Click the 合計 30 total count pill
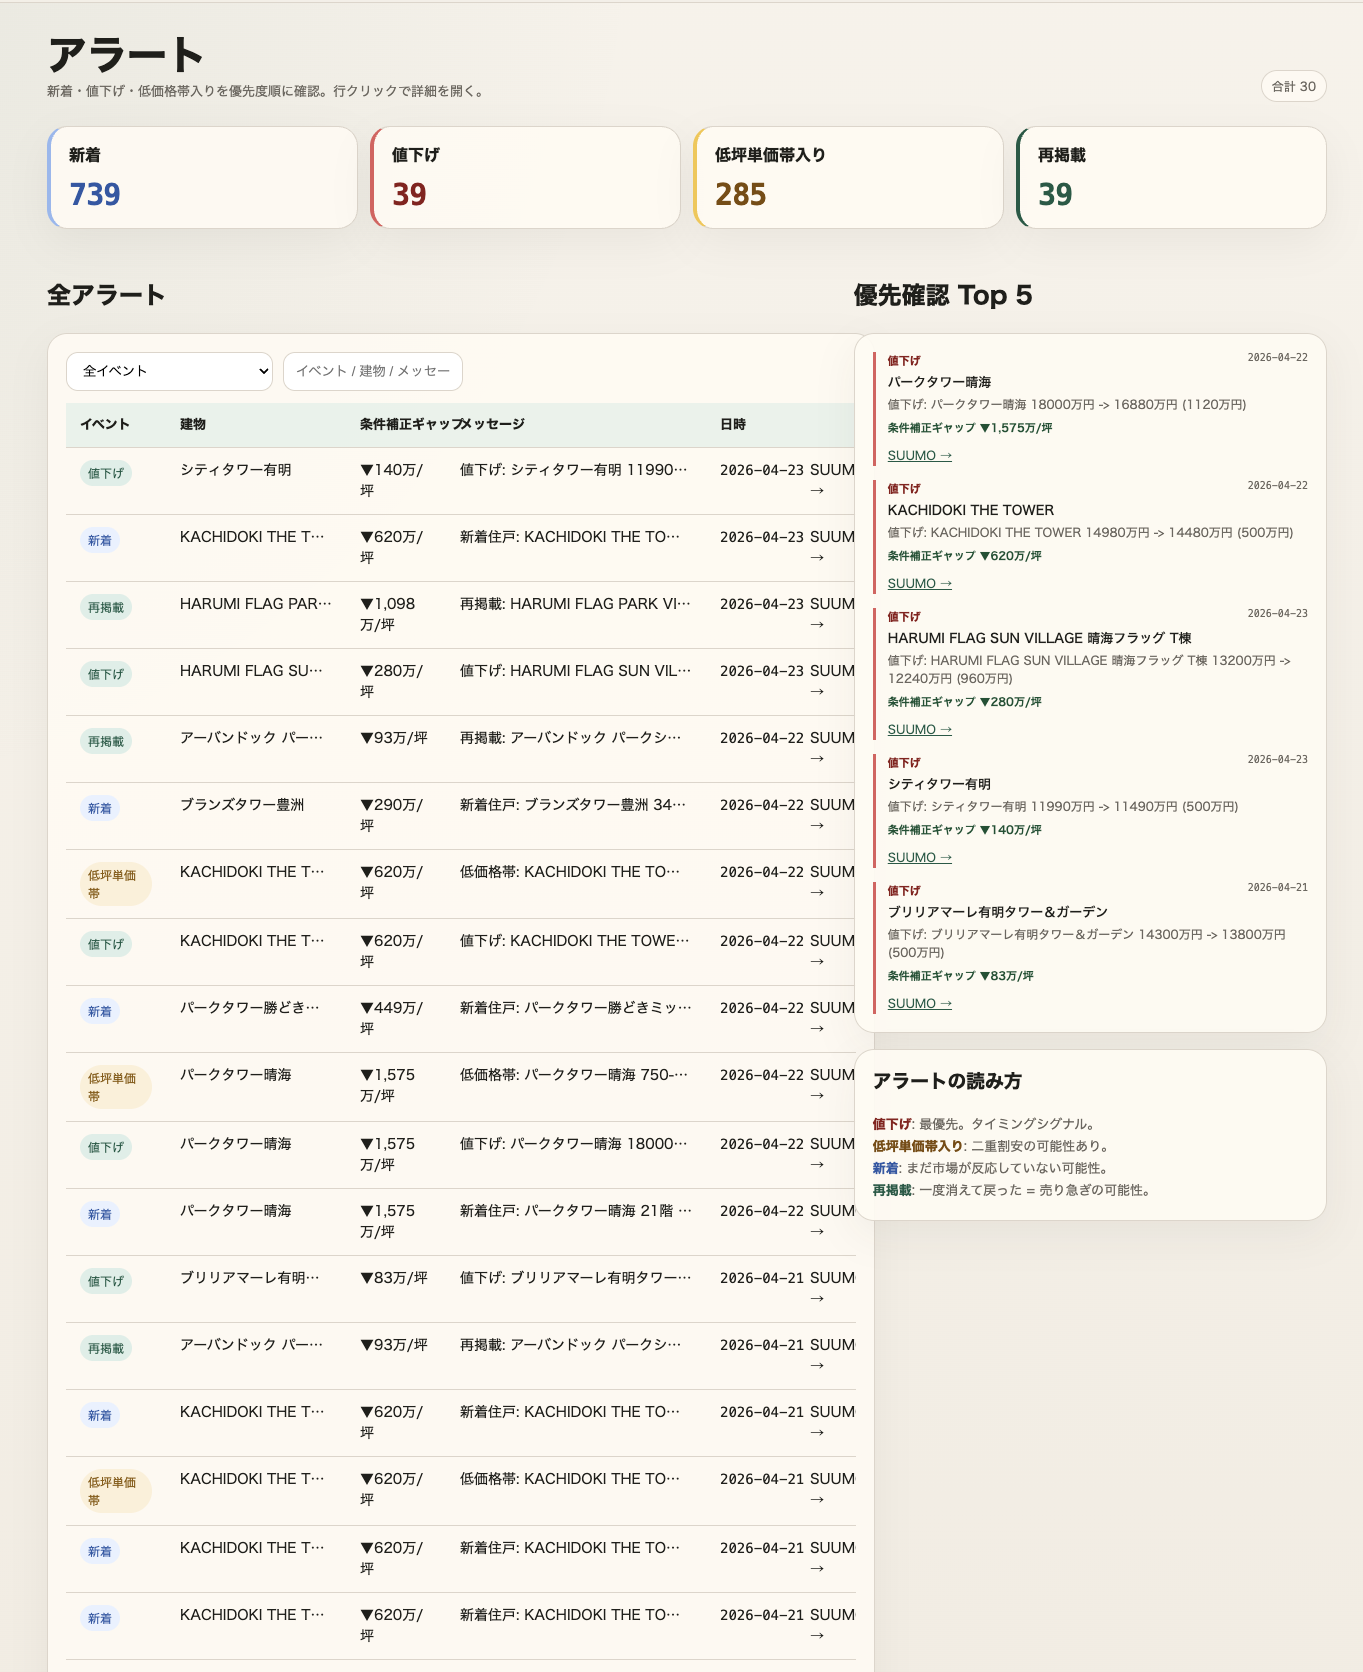 (1293, 87)
